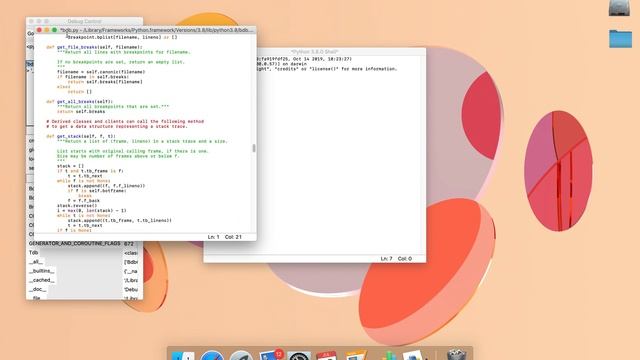
Task: Click '# Derived classes and clients' comment line
Action: click(x=125, y=121)
